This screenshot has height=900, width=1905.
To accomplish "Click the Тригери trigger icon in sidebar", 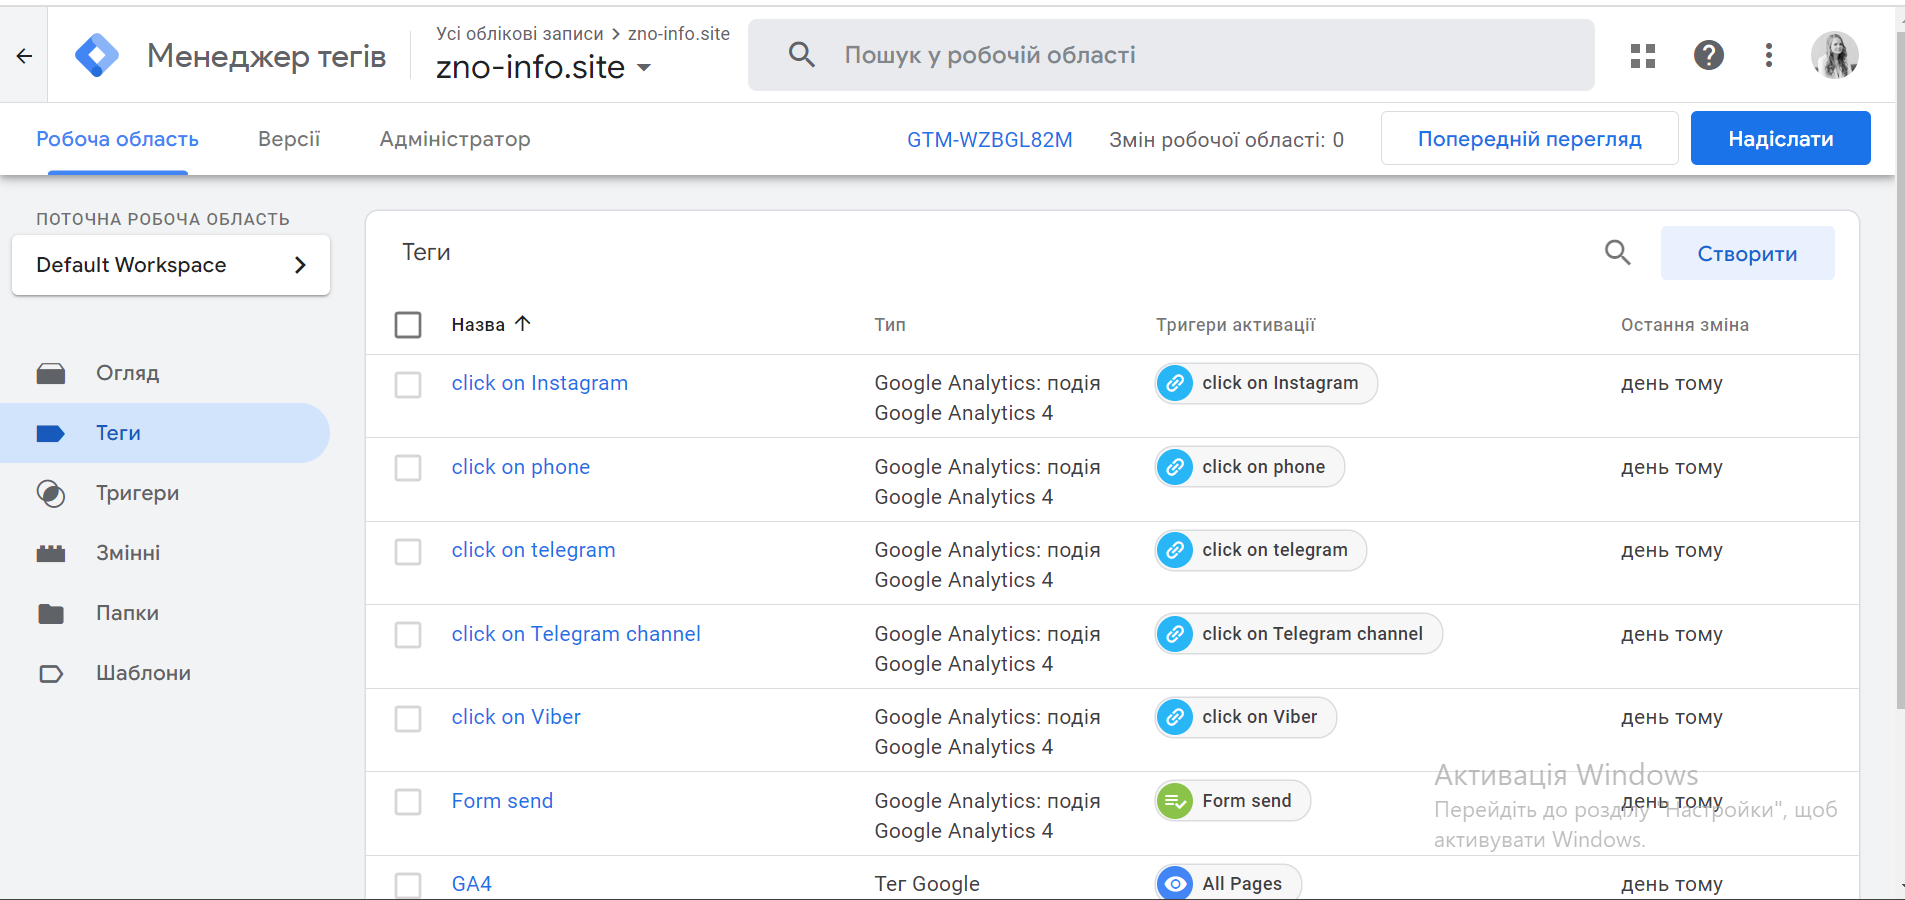I will coord(51,494).
